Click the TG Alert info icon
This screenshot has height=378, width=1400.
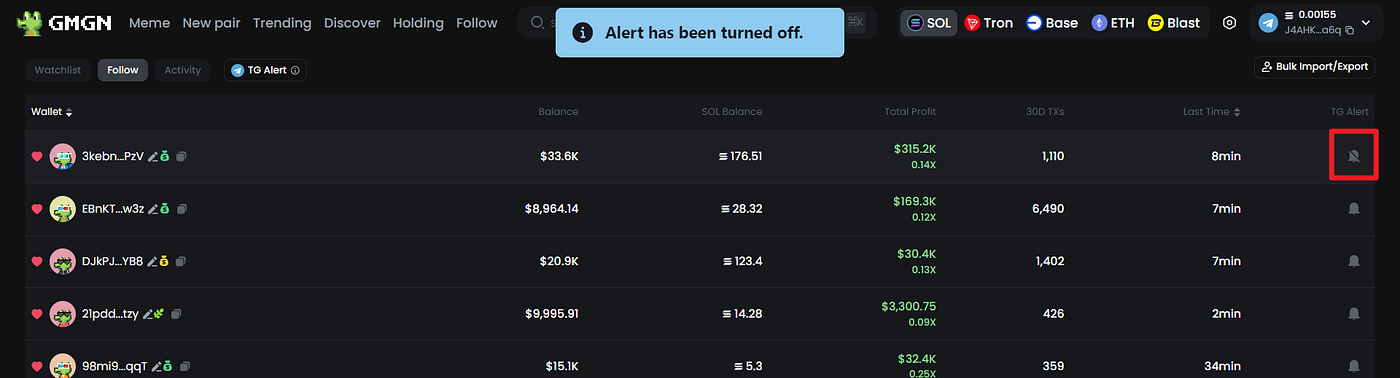click(x=295, y=70)
